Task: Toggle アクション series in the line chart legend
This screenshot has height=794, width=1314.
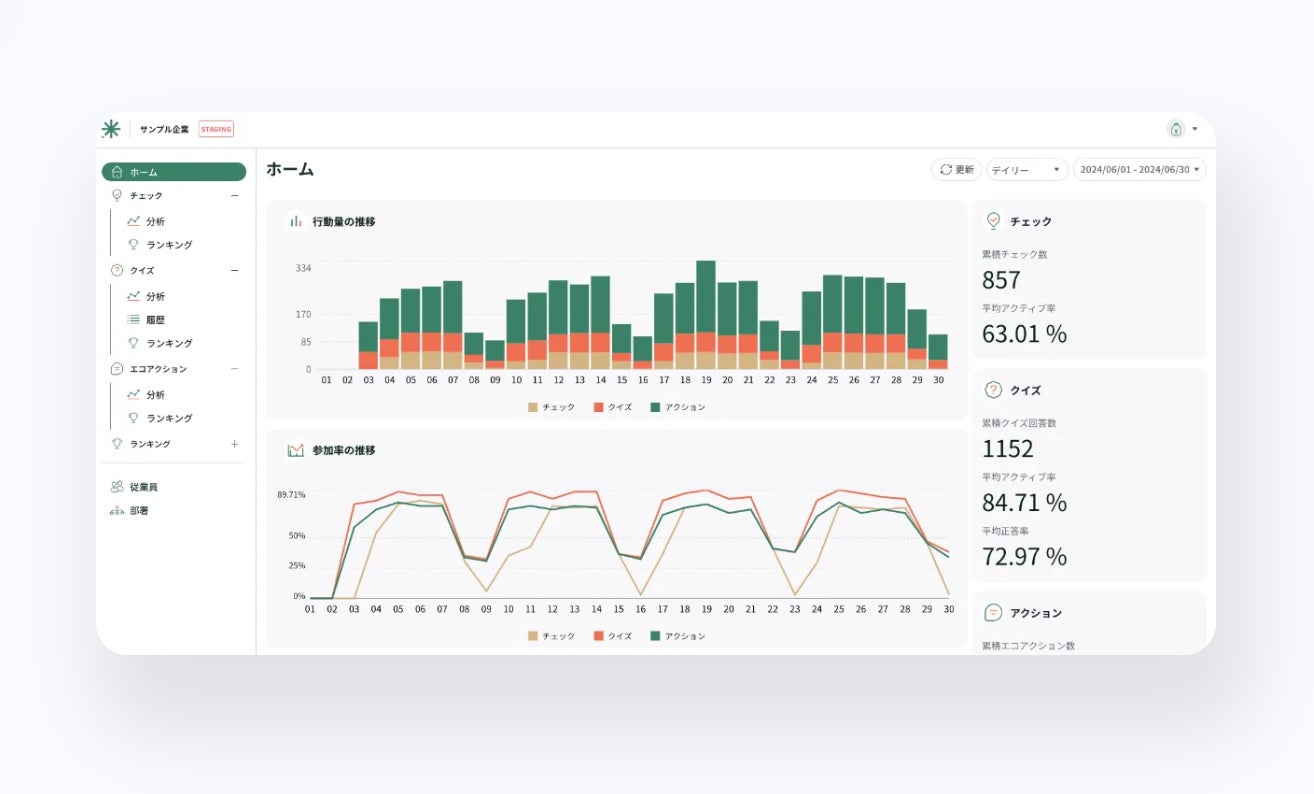Action: pyautogui.click(x=678, y=636)
